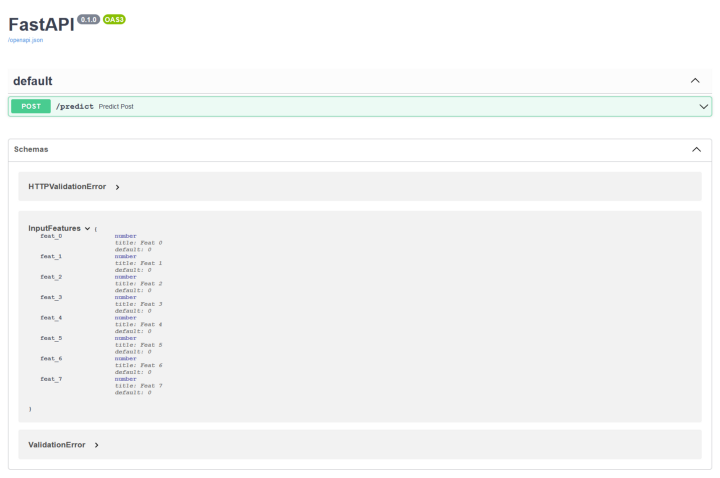720x478 pixels.
Task: Click the 'title: Feat 0' line
Action: pyautogui.click(x=139, y=243)
